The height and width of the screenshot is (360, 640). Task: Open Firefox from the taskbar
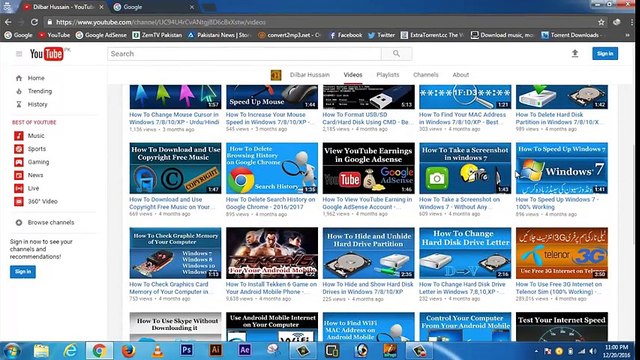(128, 351)
